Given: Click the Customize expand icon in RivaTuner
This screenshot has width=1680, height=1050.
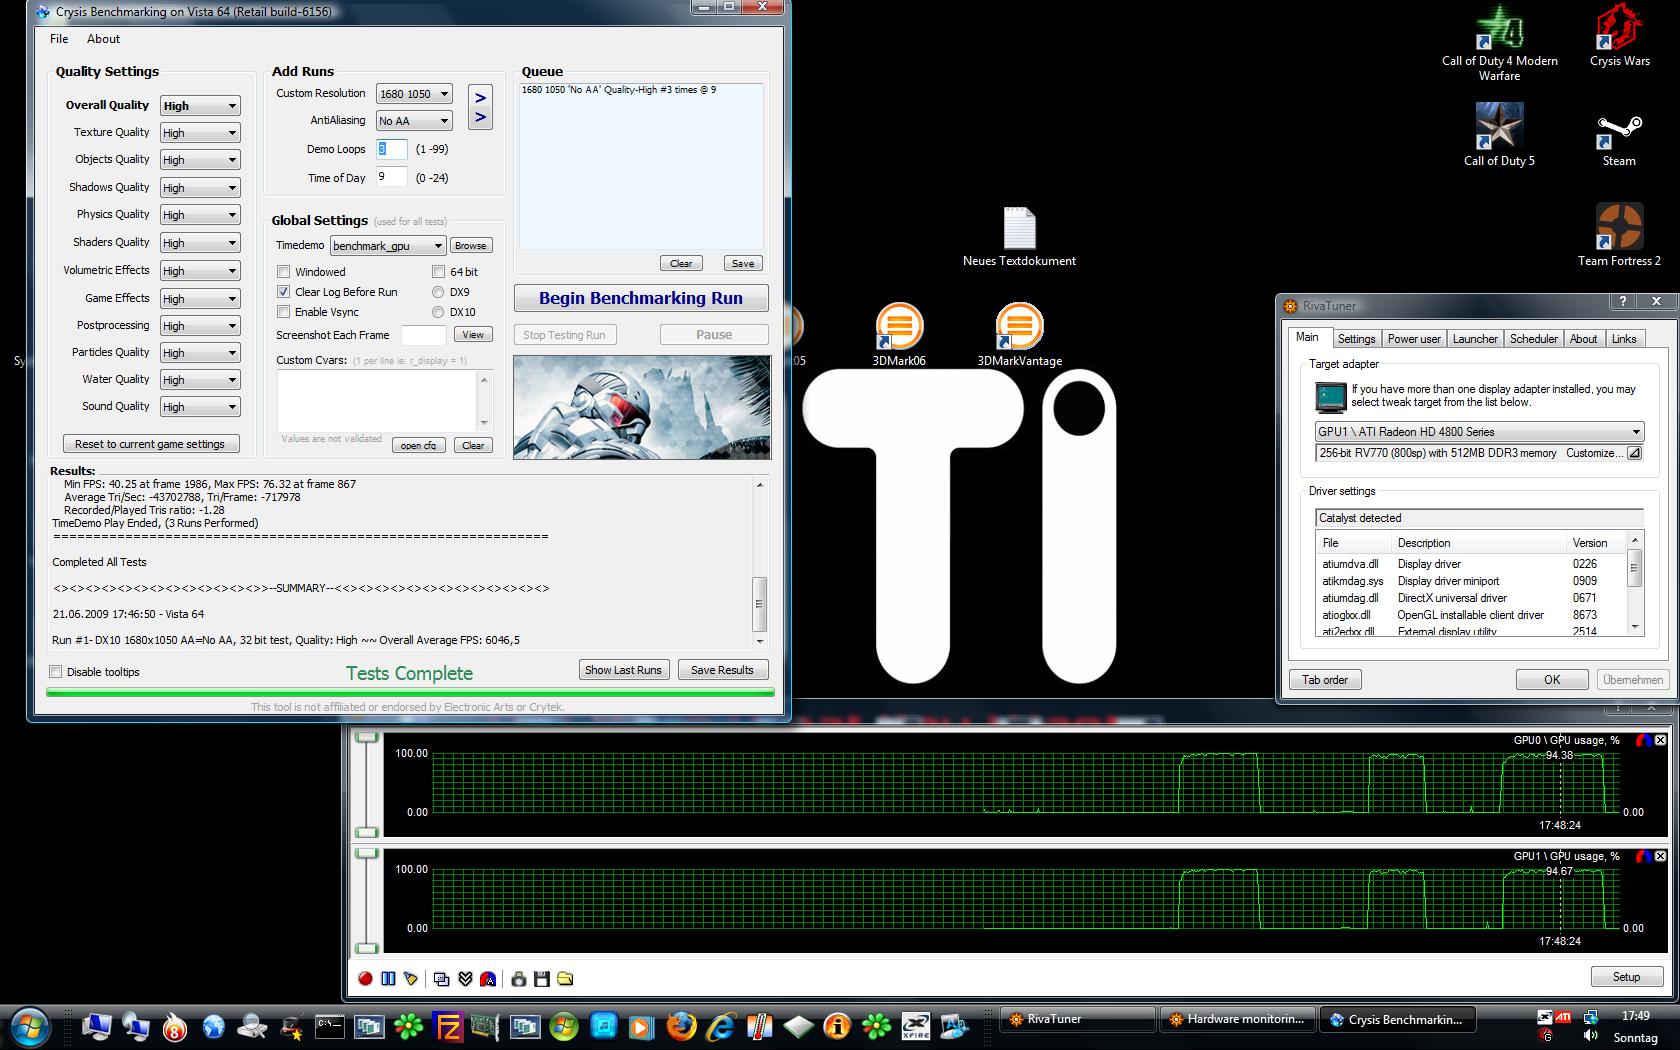Looking at the screenshot, I should coord(1634,453).
